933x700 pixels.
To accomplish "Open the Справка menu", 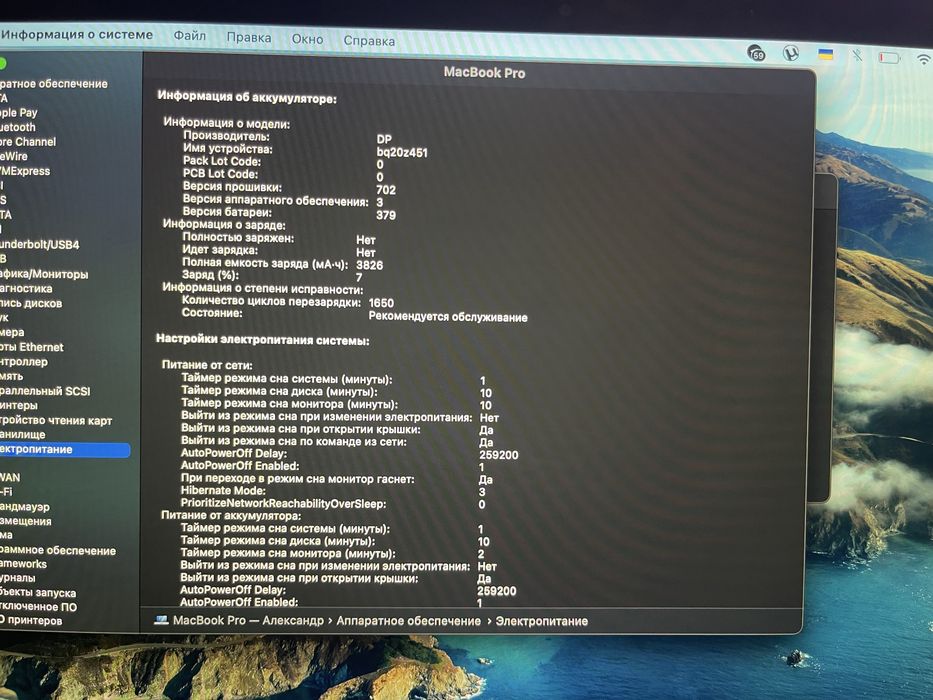I will [x=369, y=40].
